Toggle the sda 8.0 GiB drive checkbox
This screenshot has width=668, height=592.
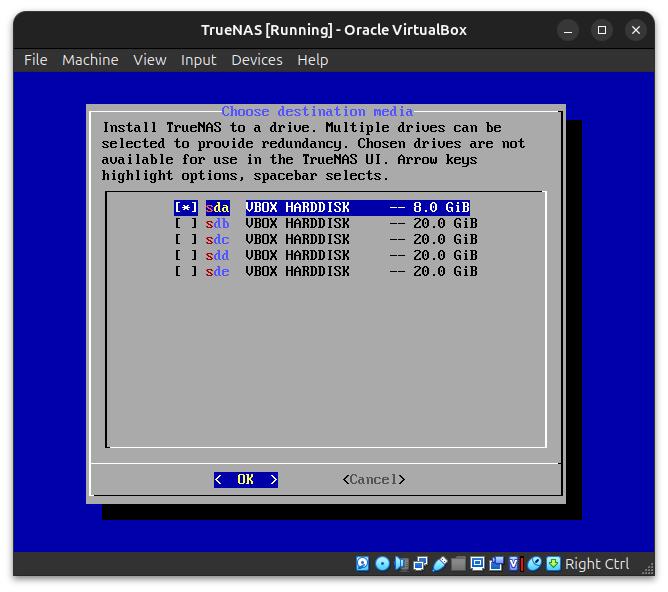(186, 208)
